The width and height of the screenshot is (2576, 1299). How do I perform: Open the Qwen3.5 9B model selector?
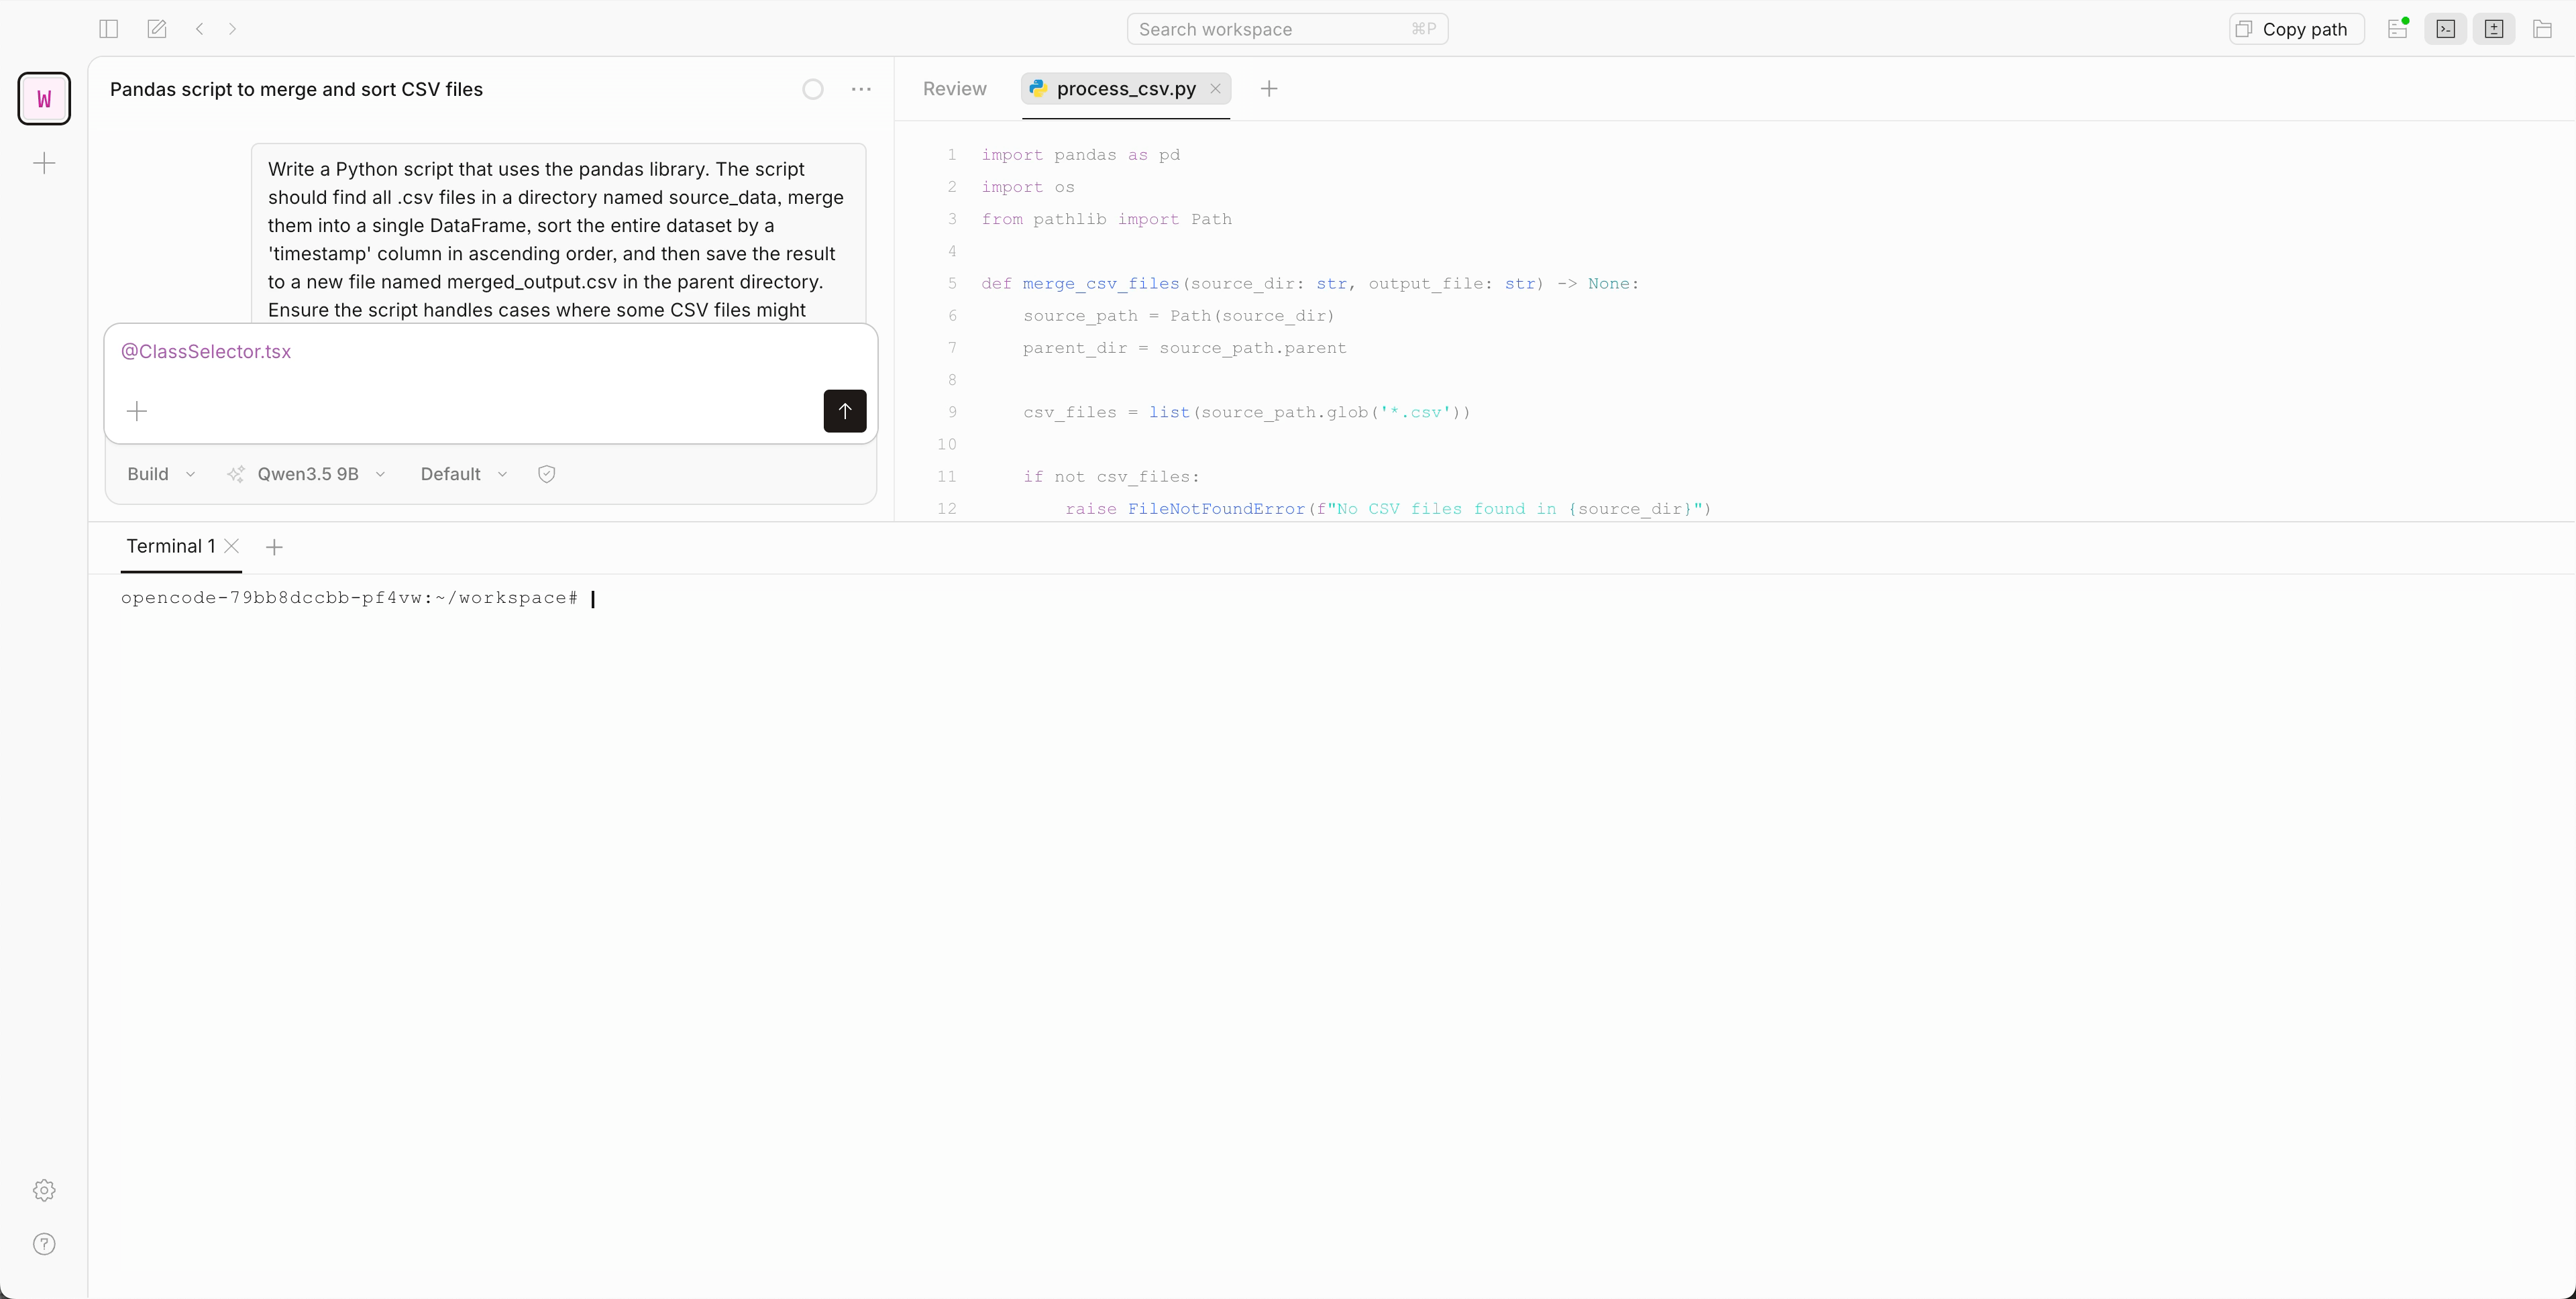(306, 474)
